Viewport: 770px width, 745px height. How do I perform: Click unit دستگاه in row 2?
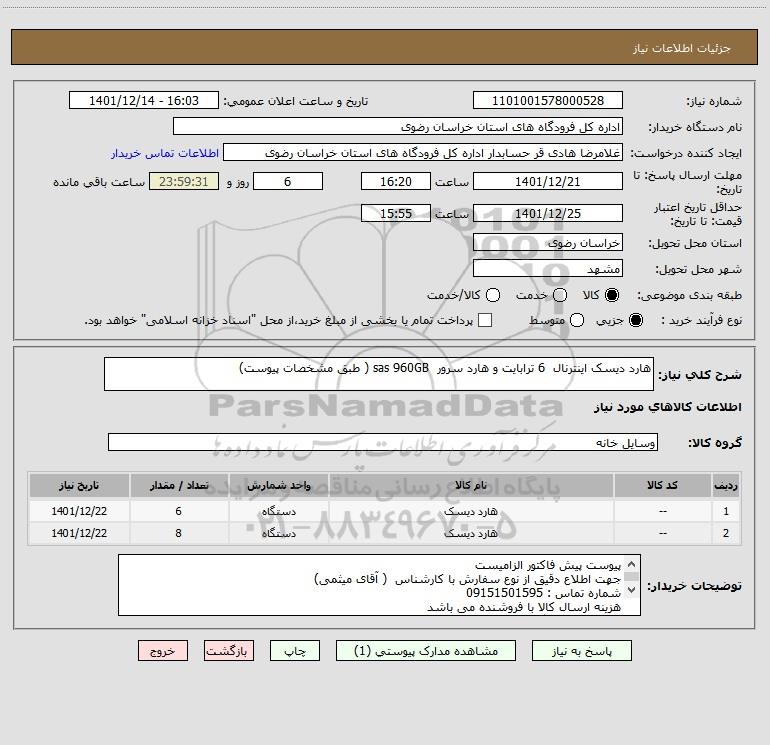pyautogui.click(x=278, y=533)
